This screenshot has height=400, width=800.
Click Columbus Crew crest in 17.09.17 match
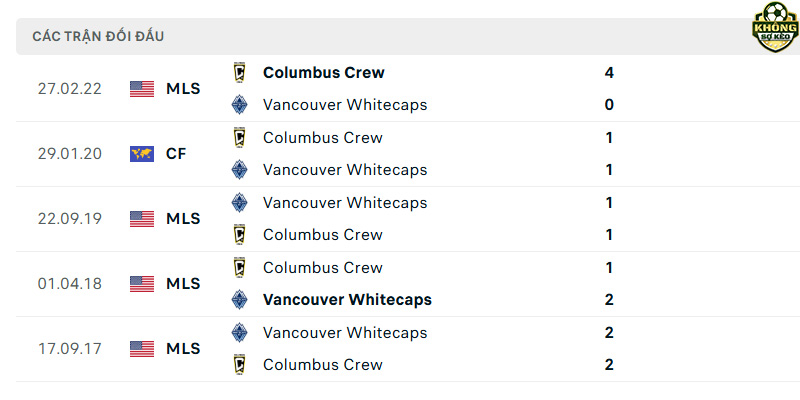click(x=239, y=364)
